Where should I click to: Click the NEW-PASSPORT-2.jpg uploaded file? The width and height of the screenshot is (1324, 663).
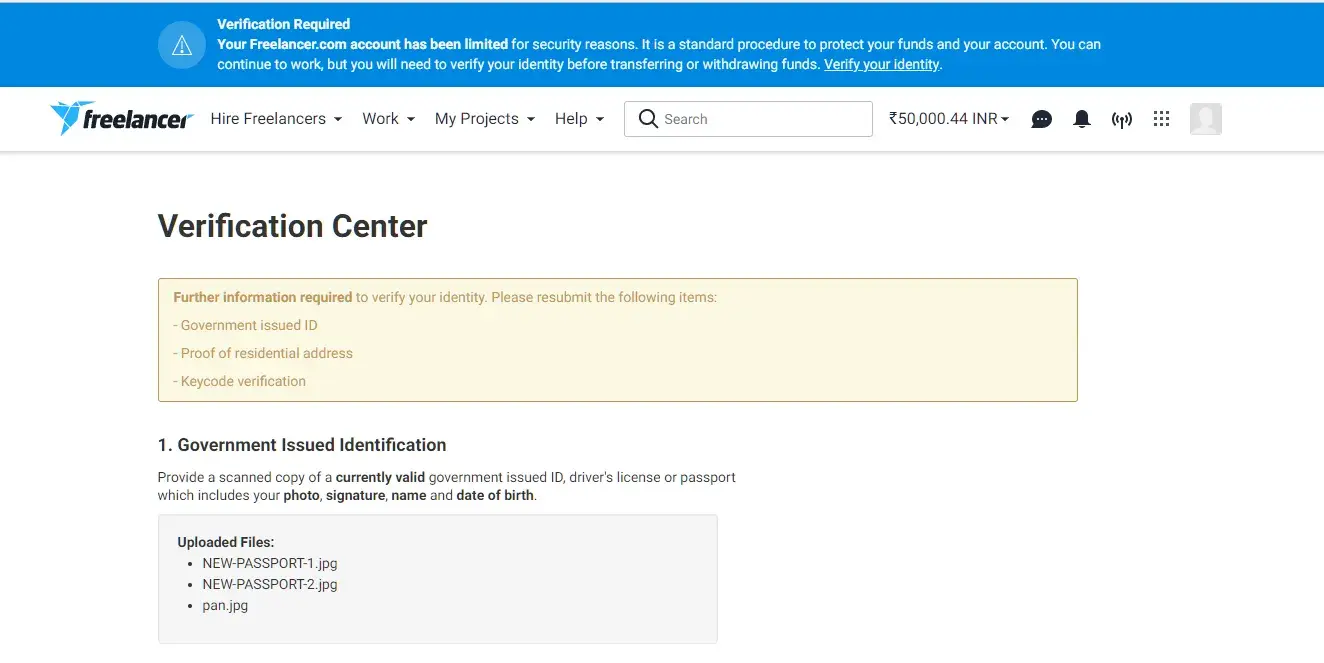[x=270, y=584]
